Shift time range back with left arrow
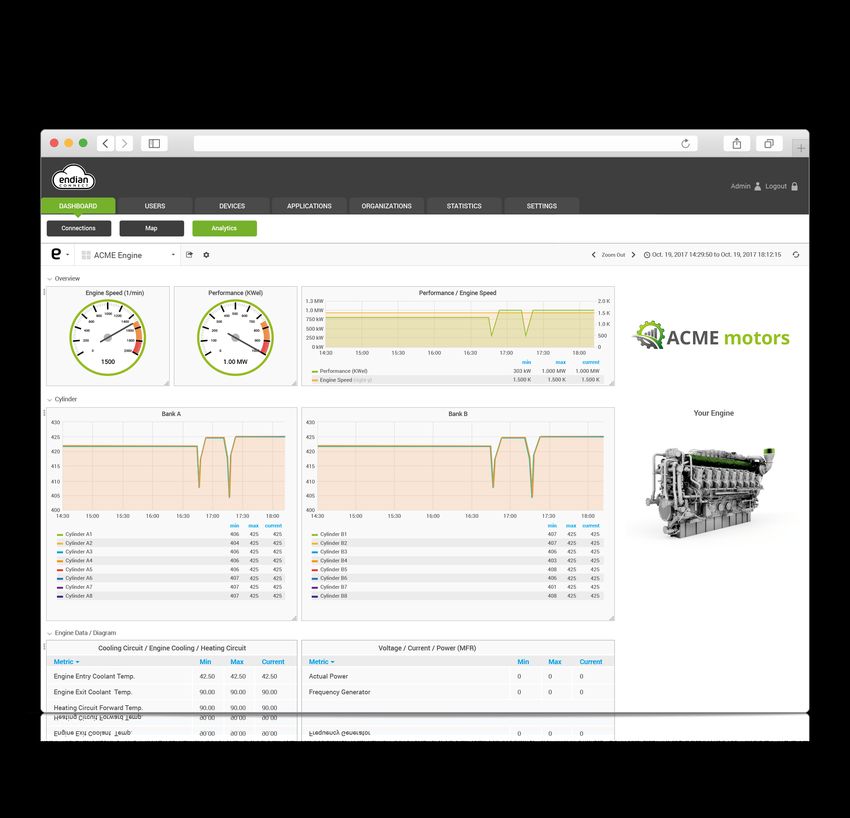850x818 pixels. coord(594,255)
